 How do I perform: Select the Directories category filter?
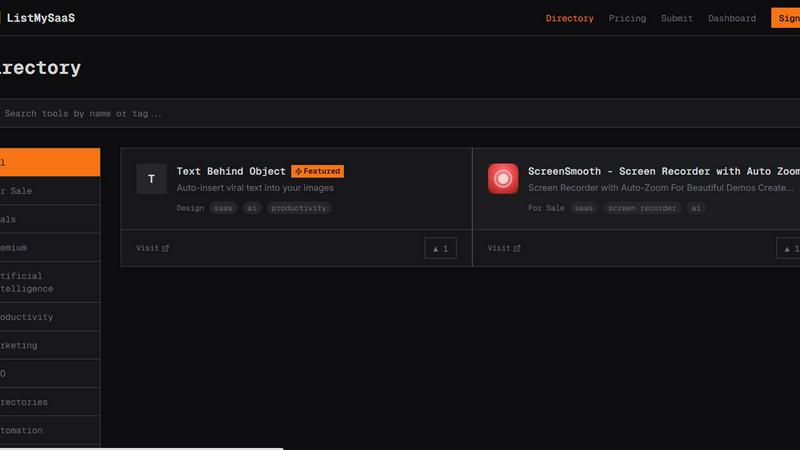coord(50,402)
